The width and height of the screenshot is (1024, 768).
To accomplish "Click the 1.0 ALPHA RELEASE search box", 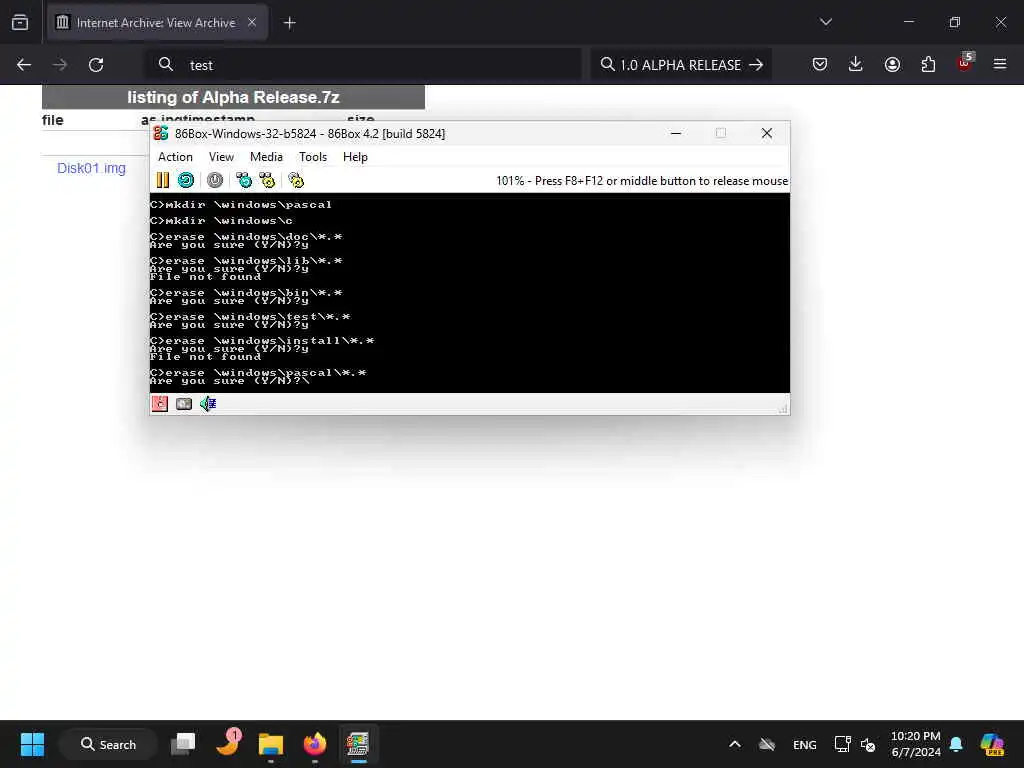I will [681, 65].
